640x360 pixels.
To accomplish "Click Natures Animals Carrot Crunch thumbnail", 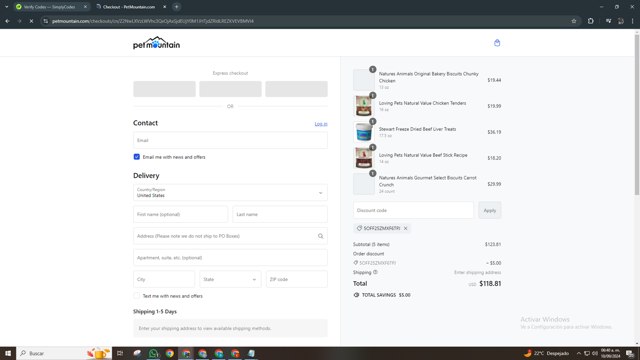I will (x=363, y=184).
